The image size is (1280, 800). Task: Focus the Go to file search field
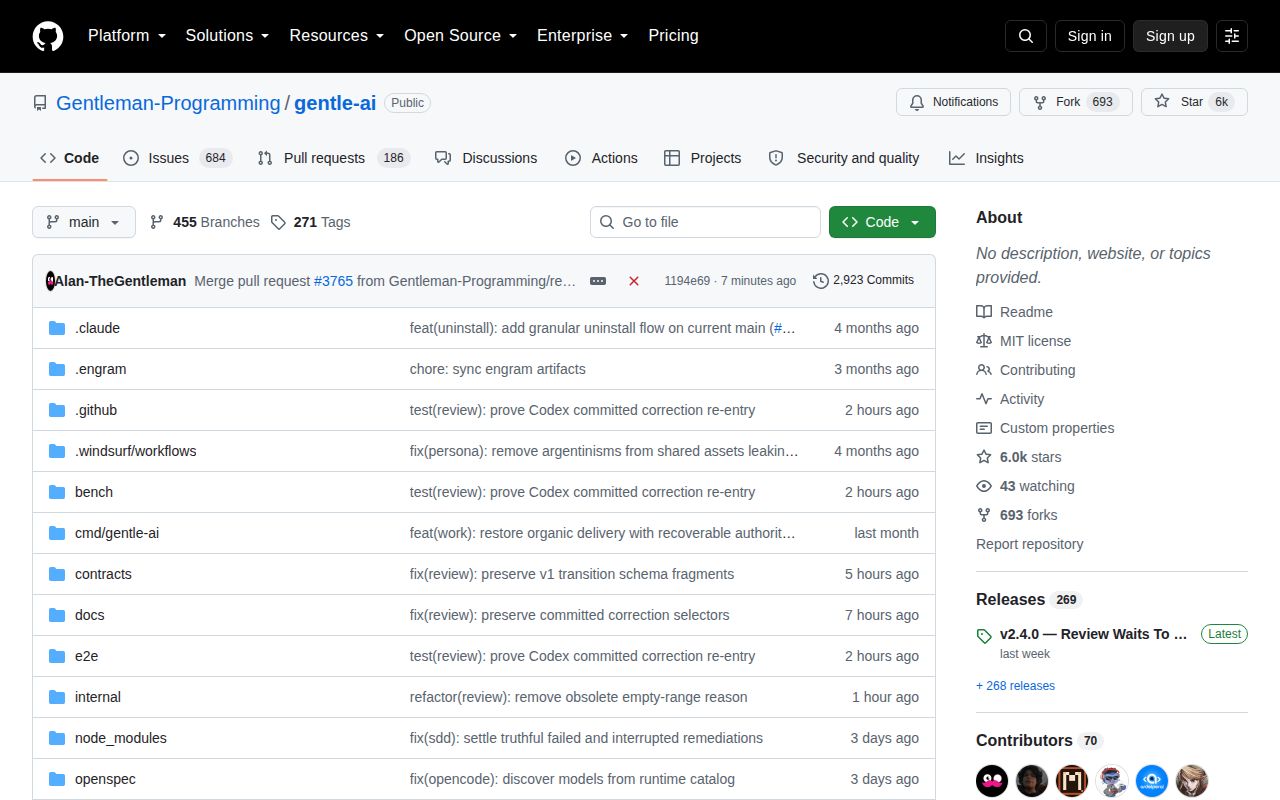coord(705,222)
